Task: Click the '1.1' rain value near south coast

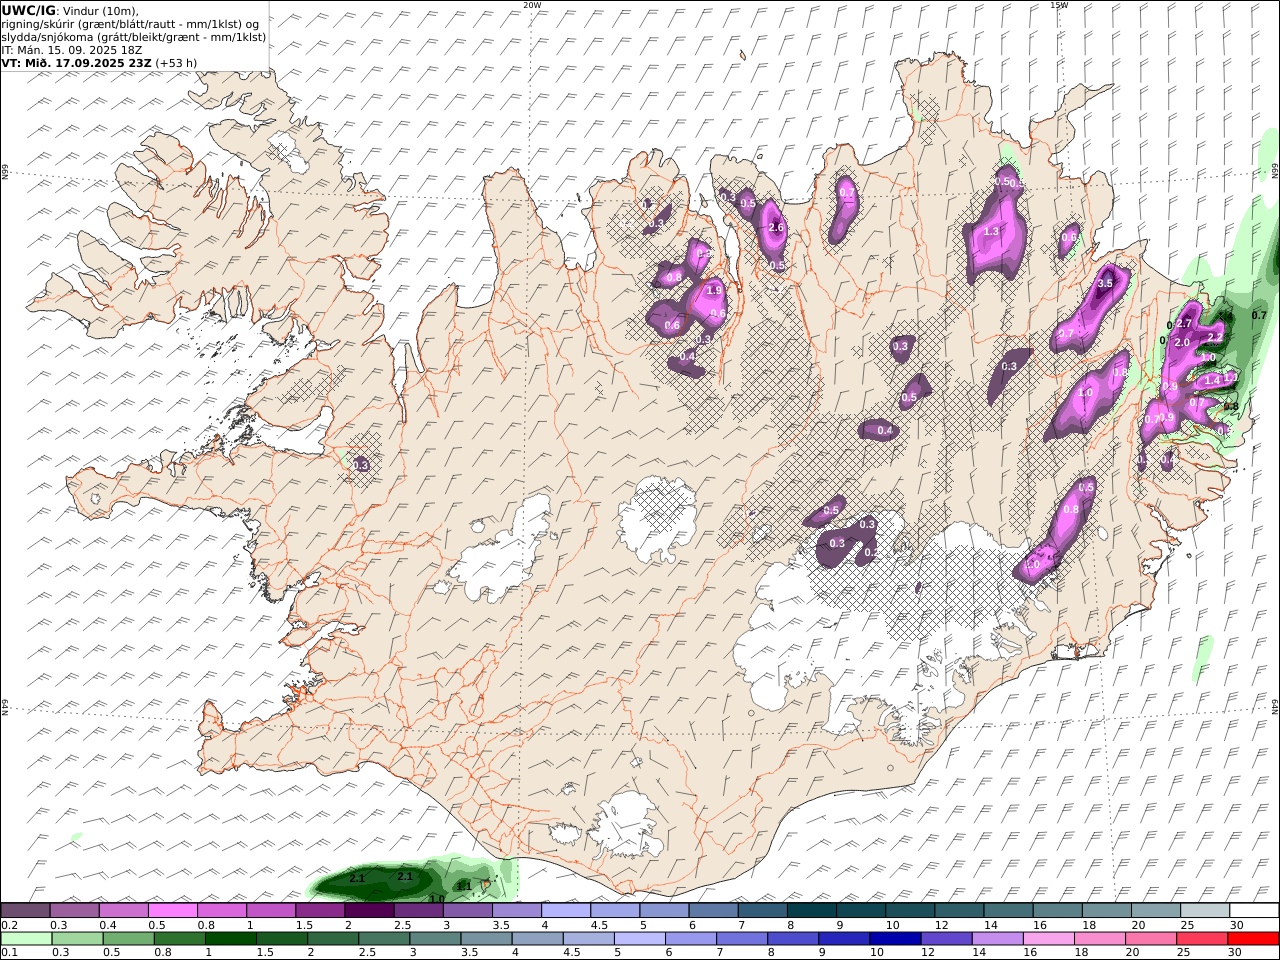Action: click(x=464, y=886)
